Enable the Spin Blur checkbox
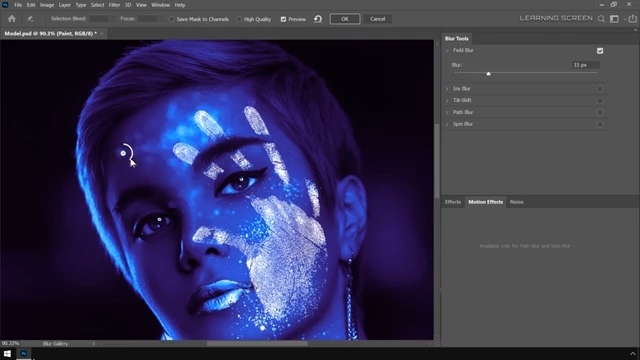This screenshot has width=640, height=360. [x=600, y=124]
